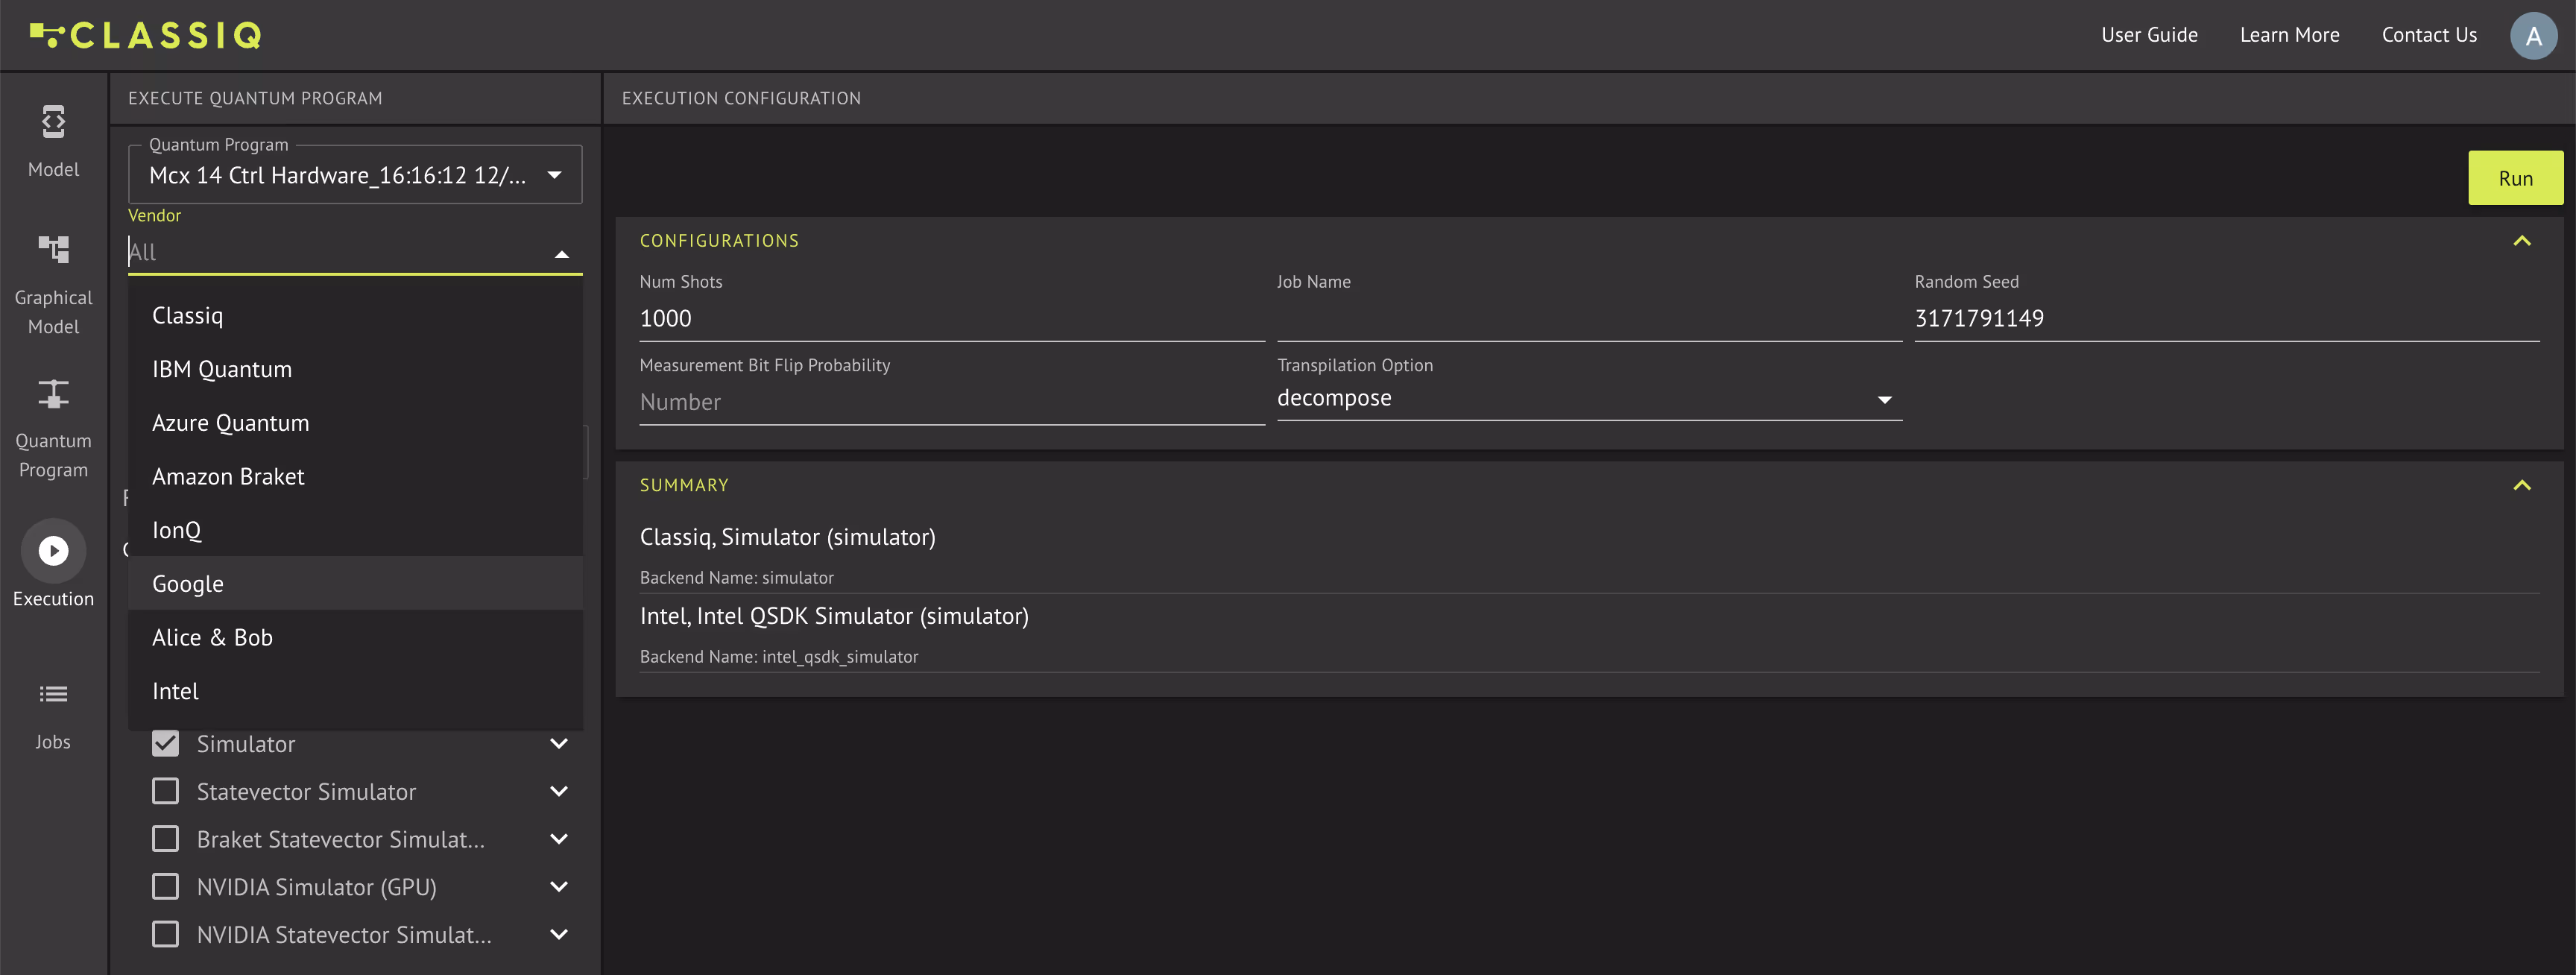Open the User Guide link
Screen dimensions: 2576x975
coord(2149,35)
